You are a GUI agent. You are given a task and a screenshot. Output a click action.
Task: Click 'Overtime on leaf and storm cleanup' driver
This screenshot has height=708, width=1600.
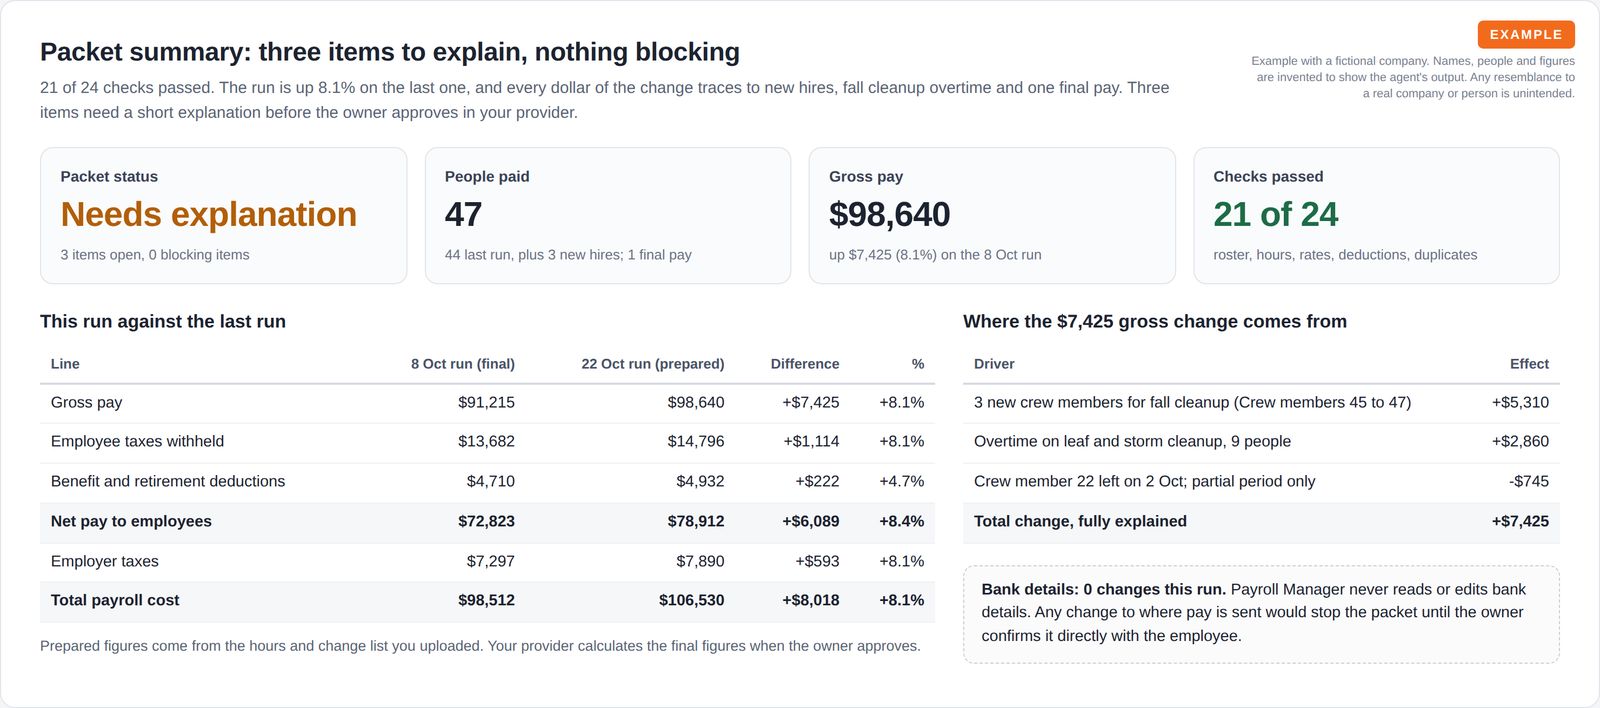tap(1132, 441)
